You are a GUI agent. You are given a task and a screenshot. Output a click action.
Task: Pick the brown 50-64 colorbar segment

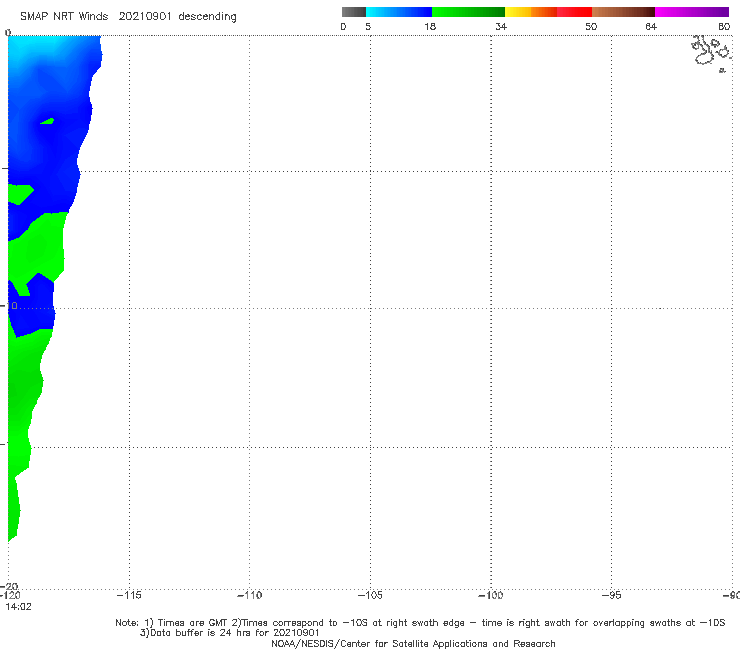(623, 12)
